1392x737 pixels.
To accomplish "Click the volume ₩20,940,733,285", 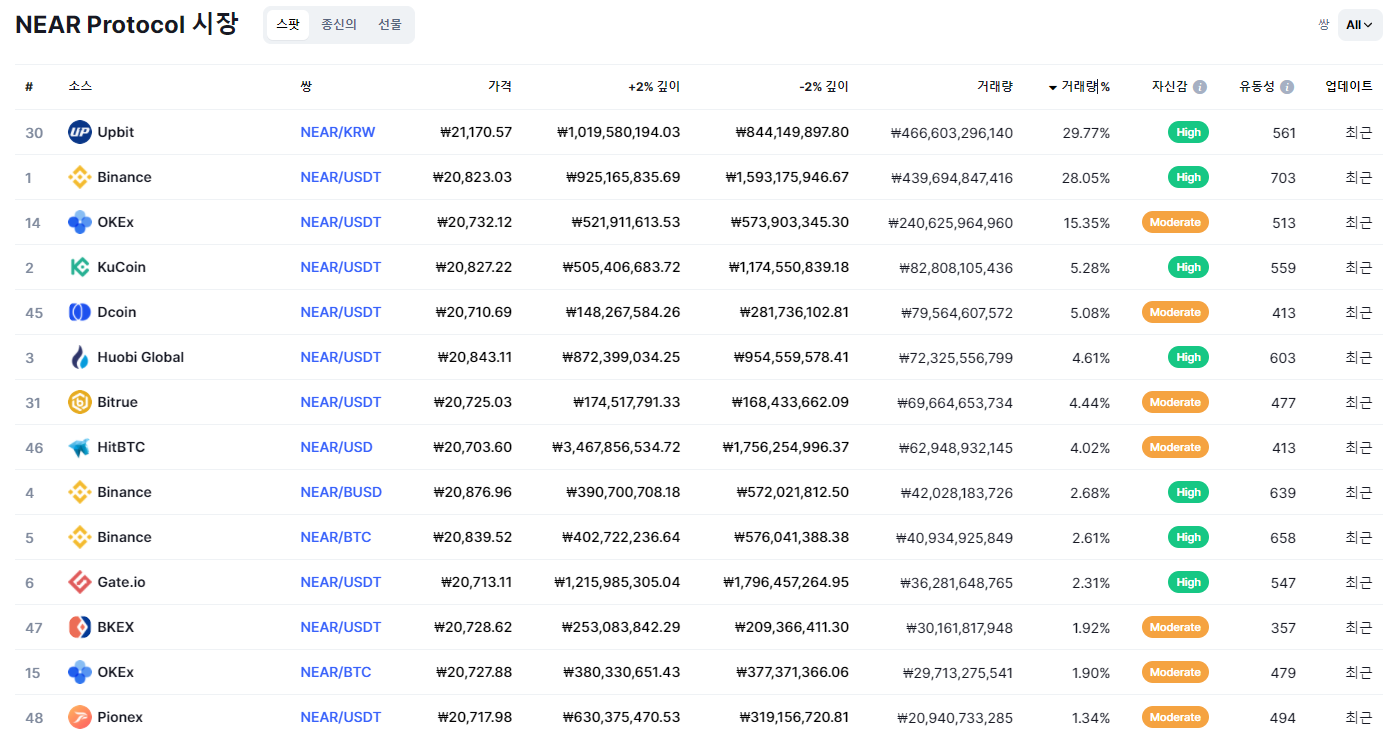I will [956, 718].
